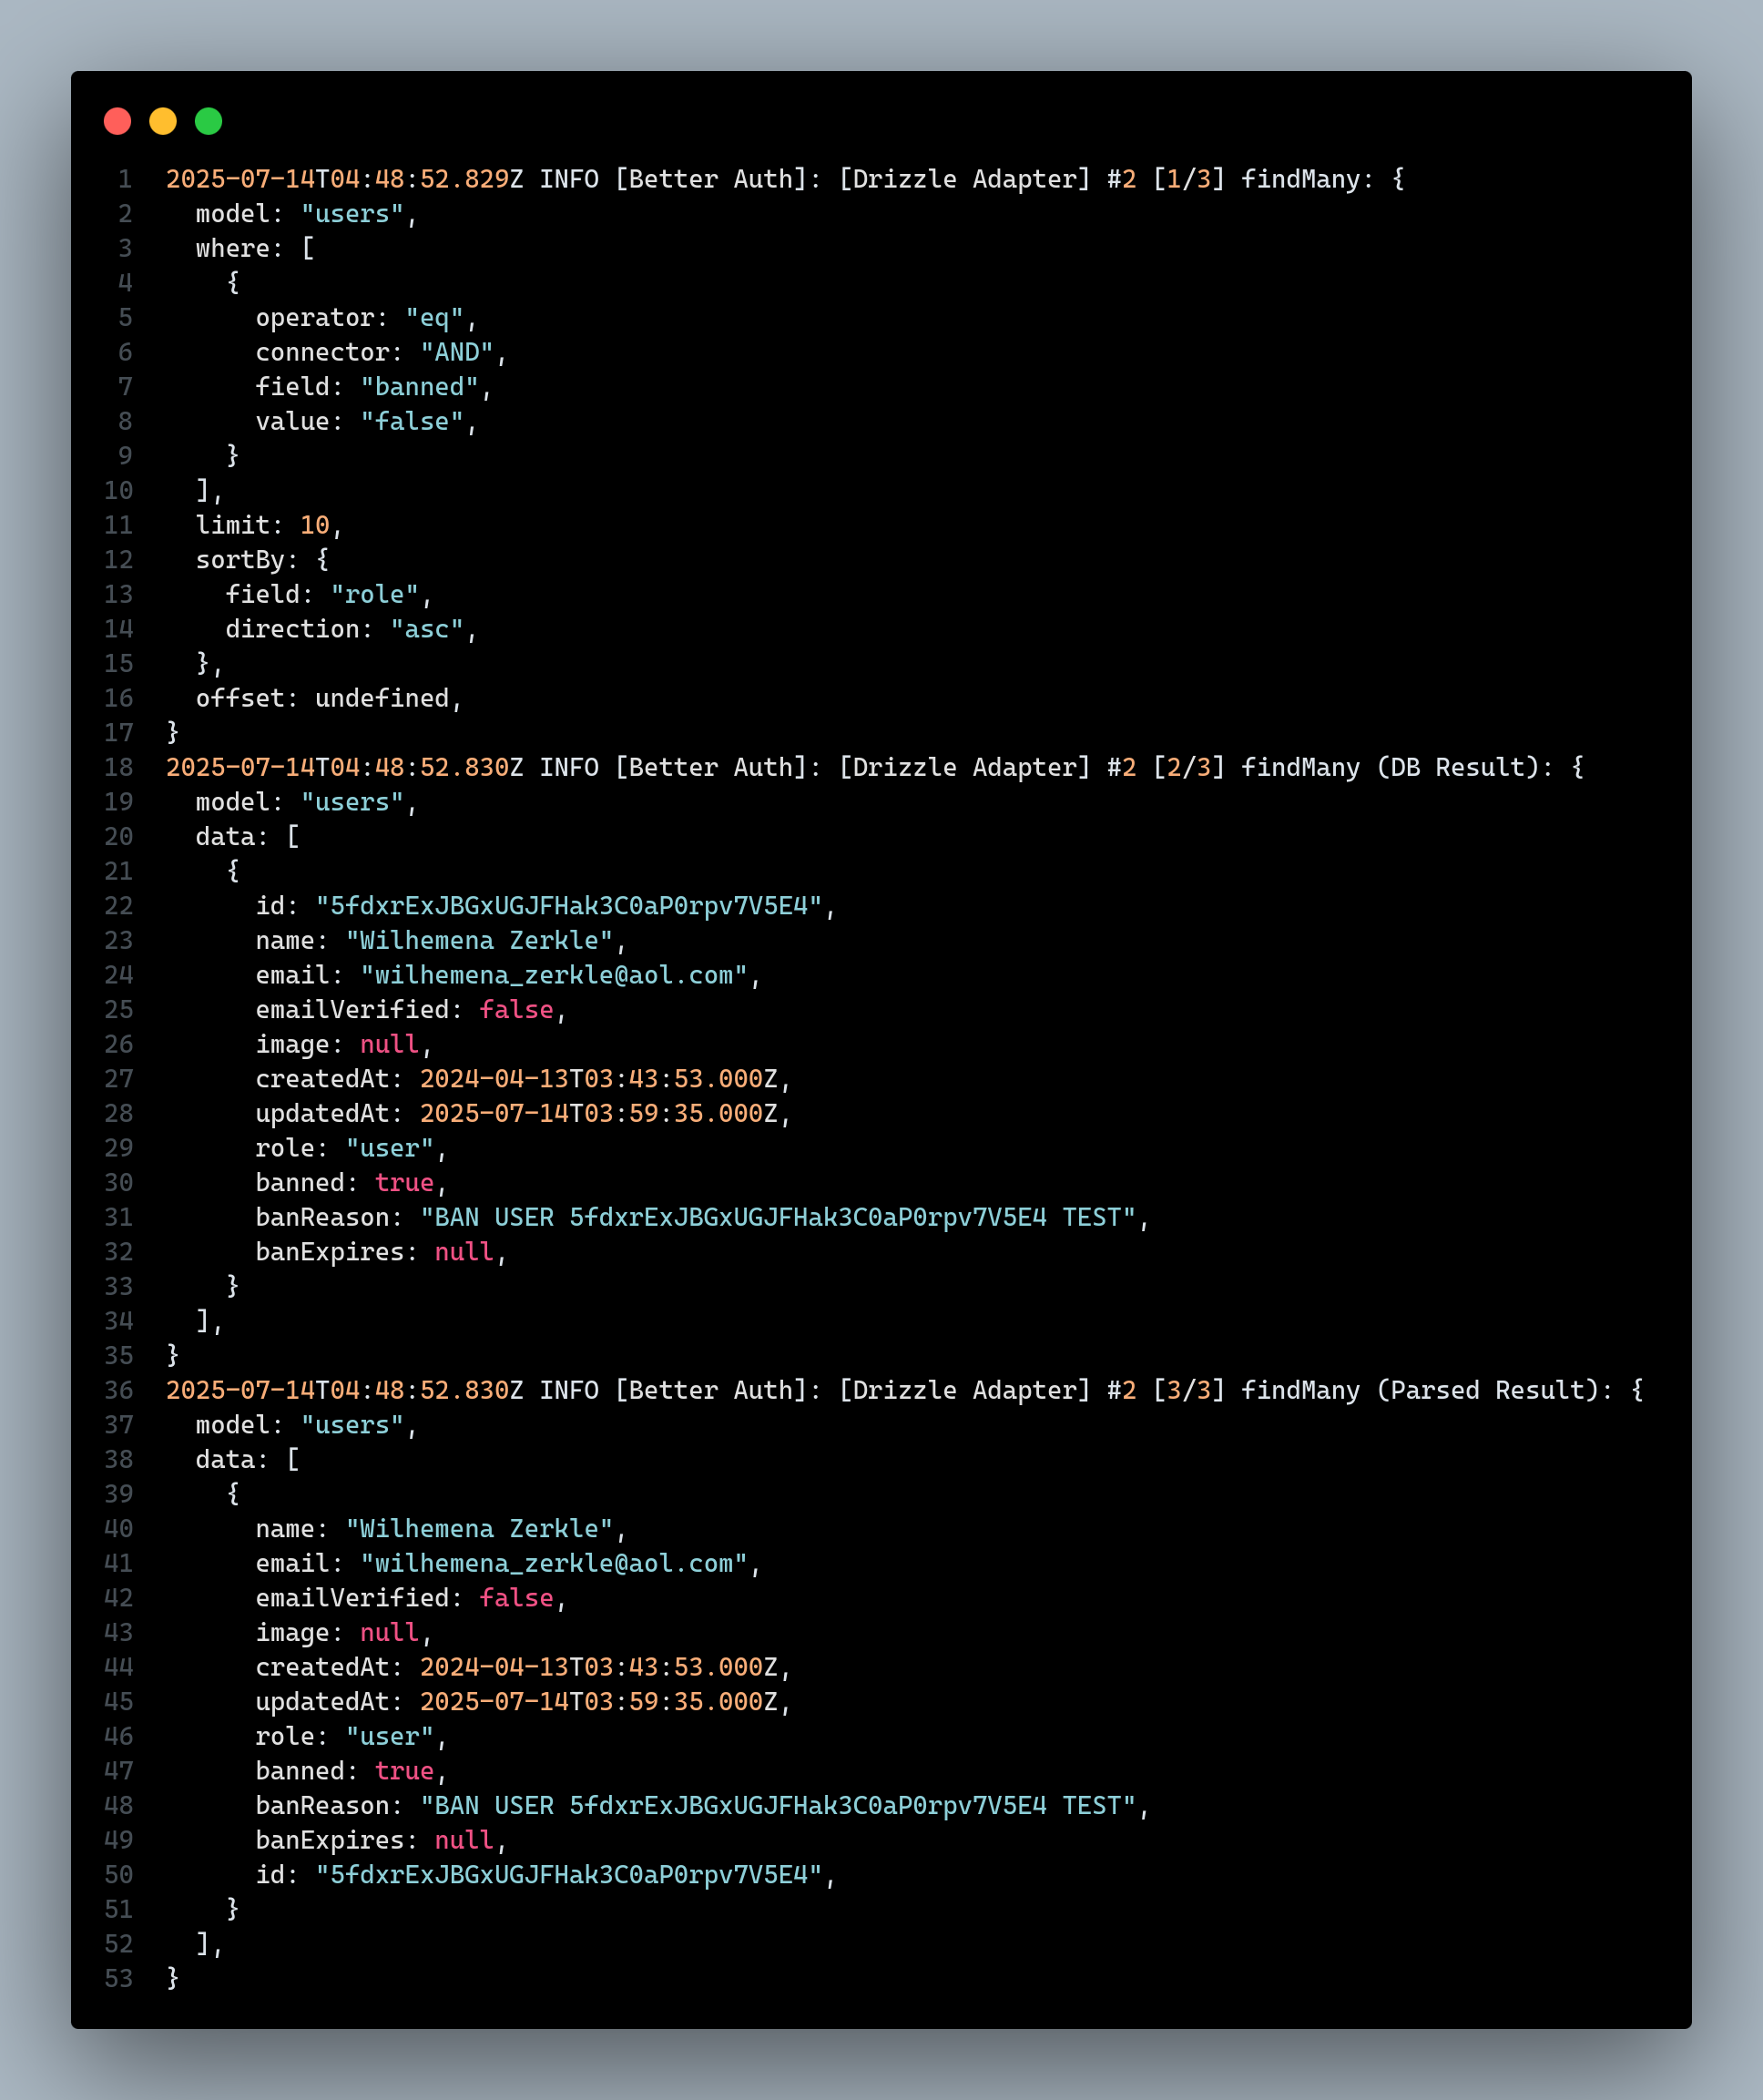The height and width of the screenshot is (2100, 1763).
Task: Click line number 1 in gutter
Action: tap(125, 179)
